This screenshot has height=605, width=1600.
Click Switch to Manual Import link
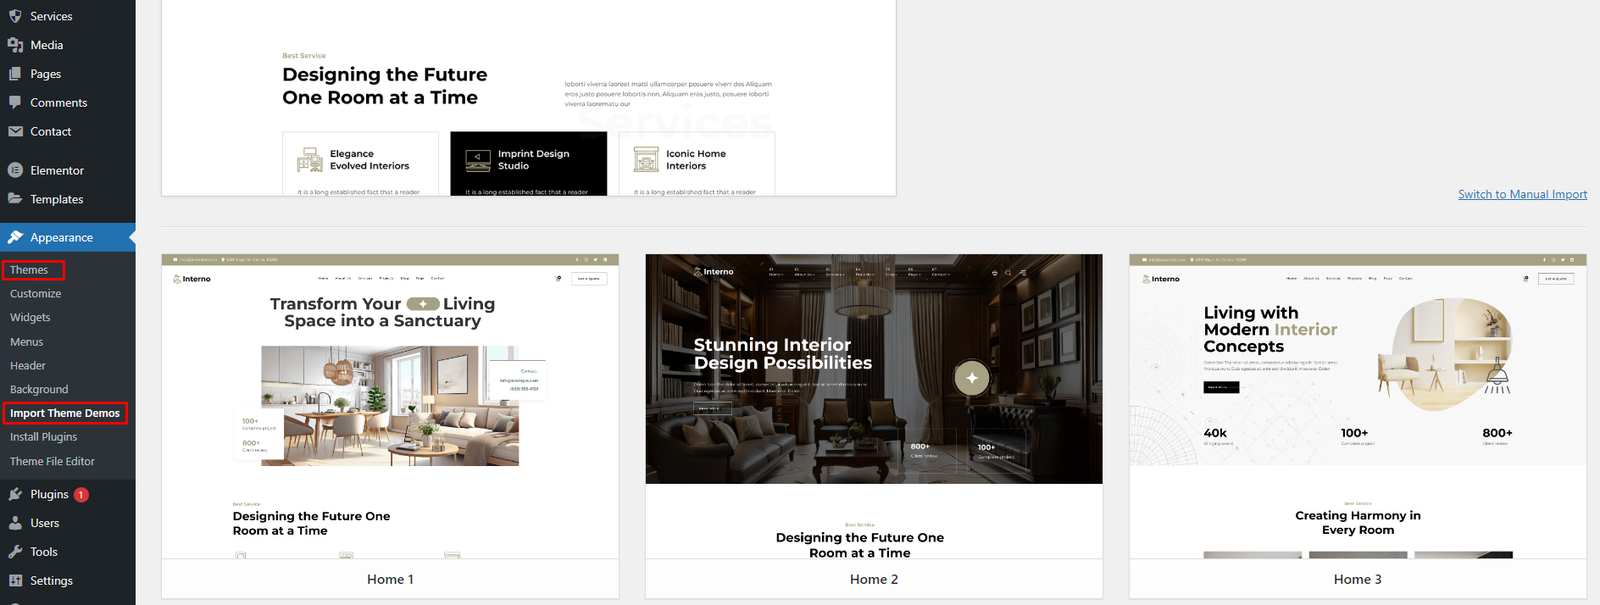tap(1522, 194)
